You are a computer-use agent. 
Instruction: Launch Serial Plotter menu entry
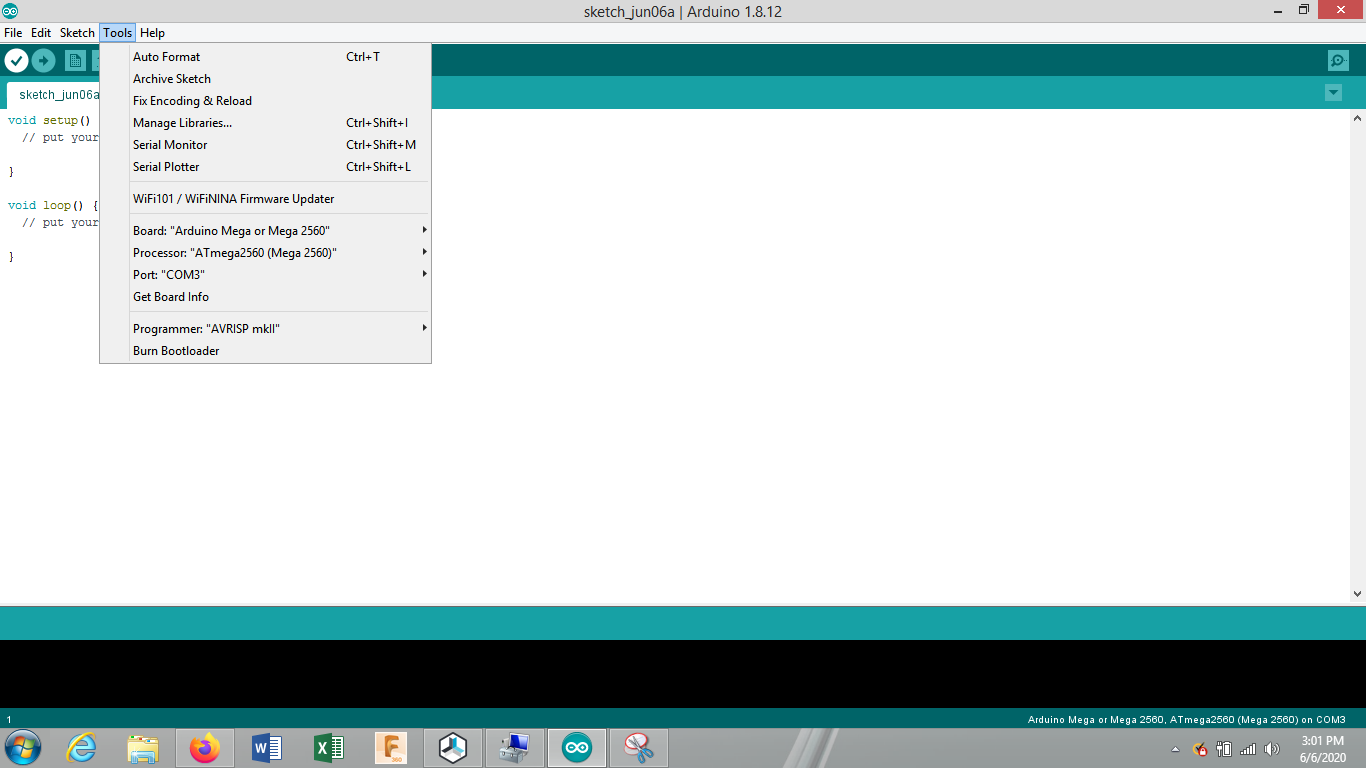coord(266,167)
